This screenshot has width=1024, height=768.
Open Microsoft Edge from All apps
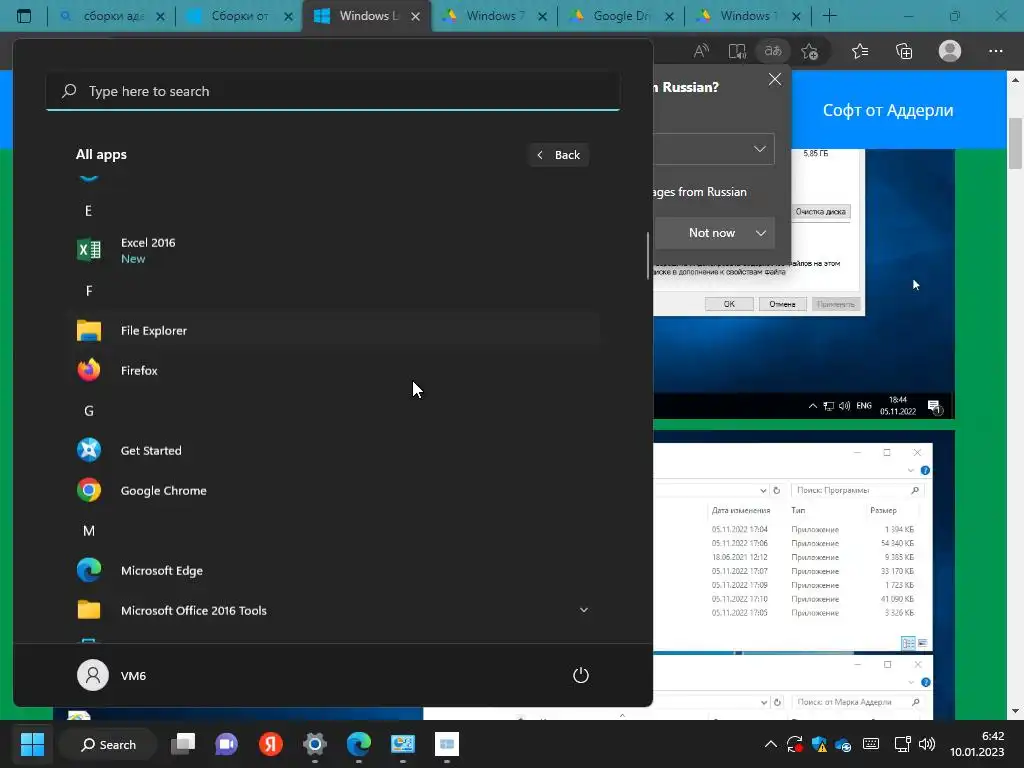click(x=332, y=570)
